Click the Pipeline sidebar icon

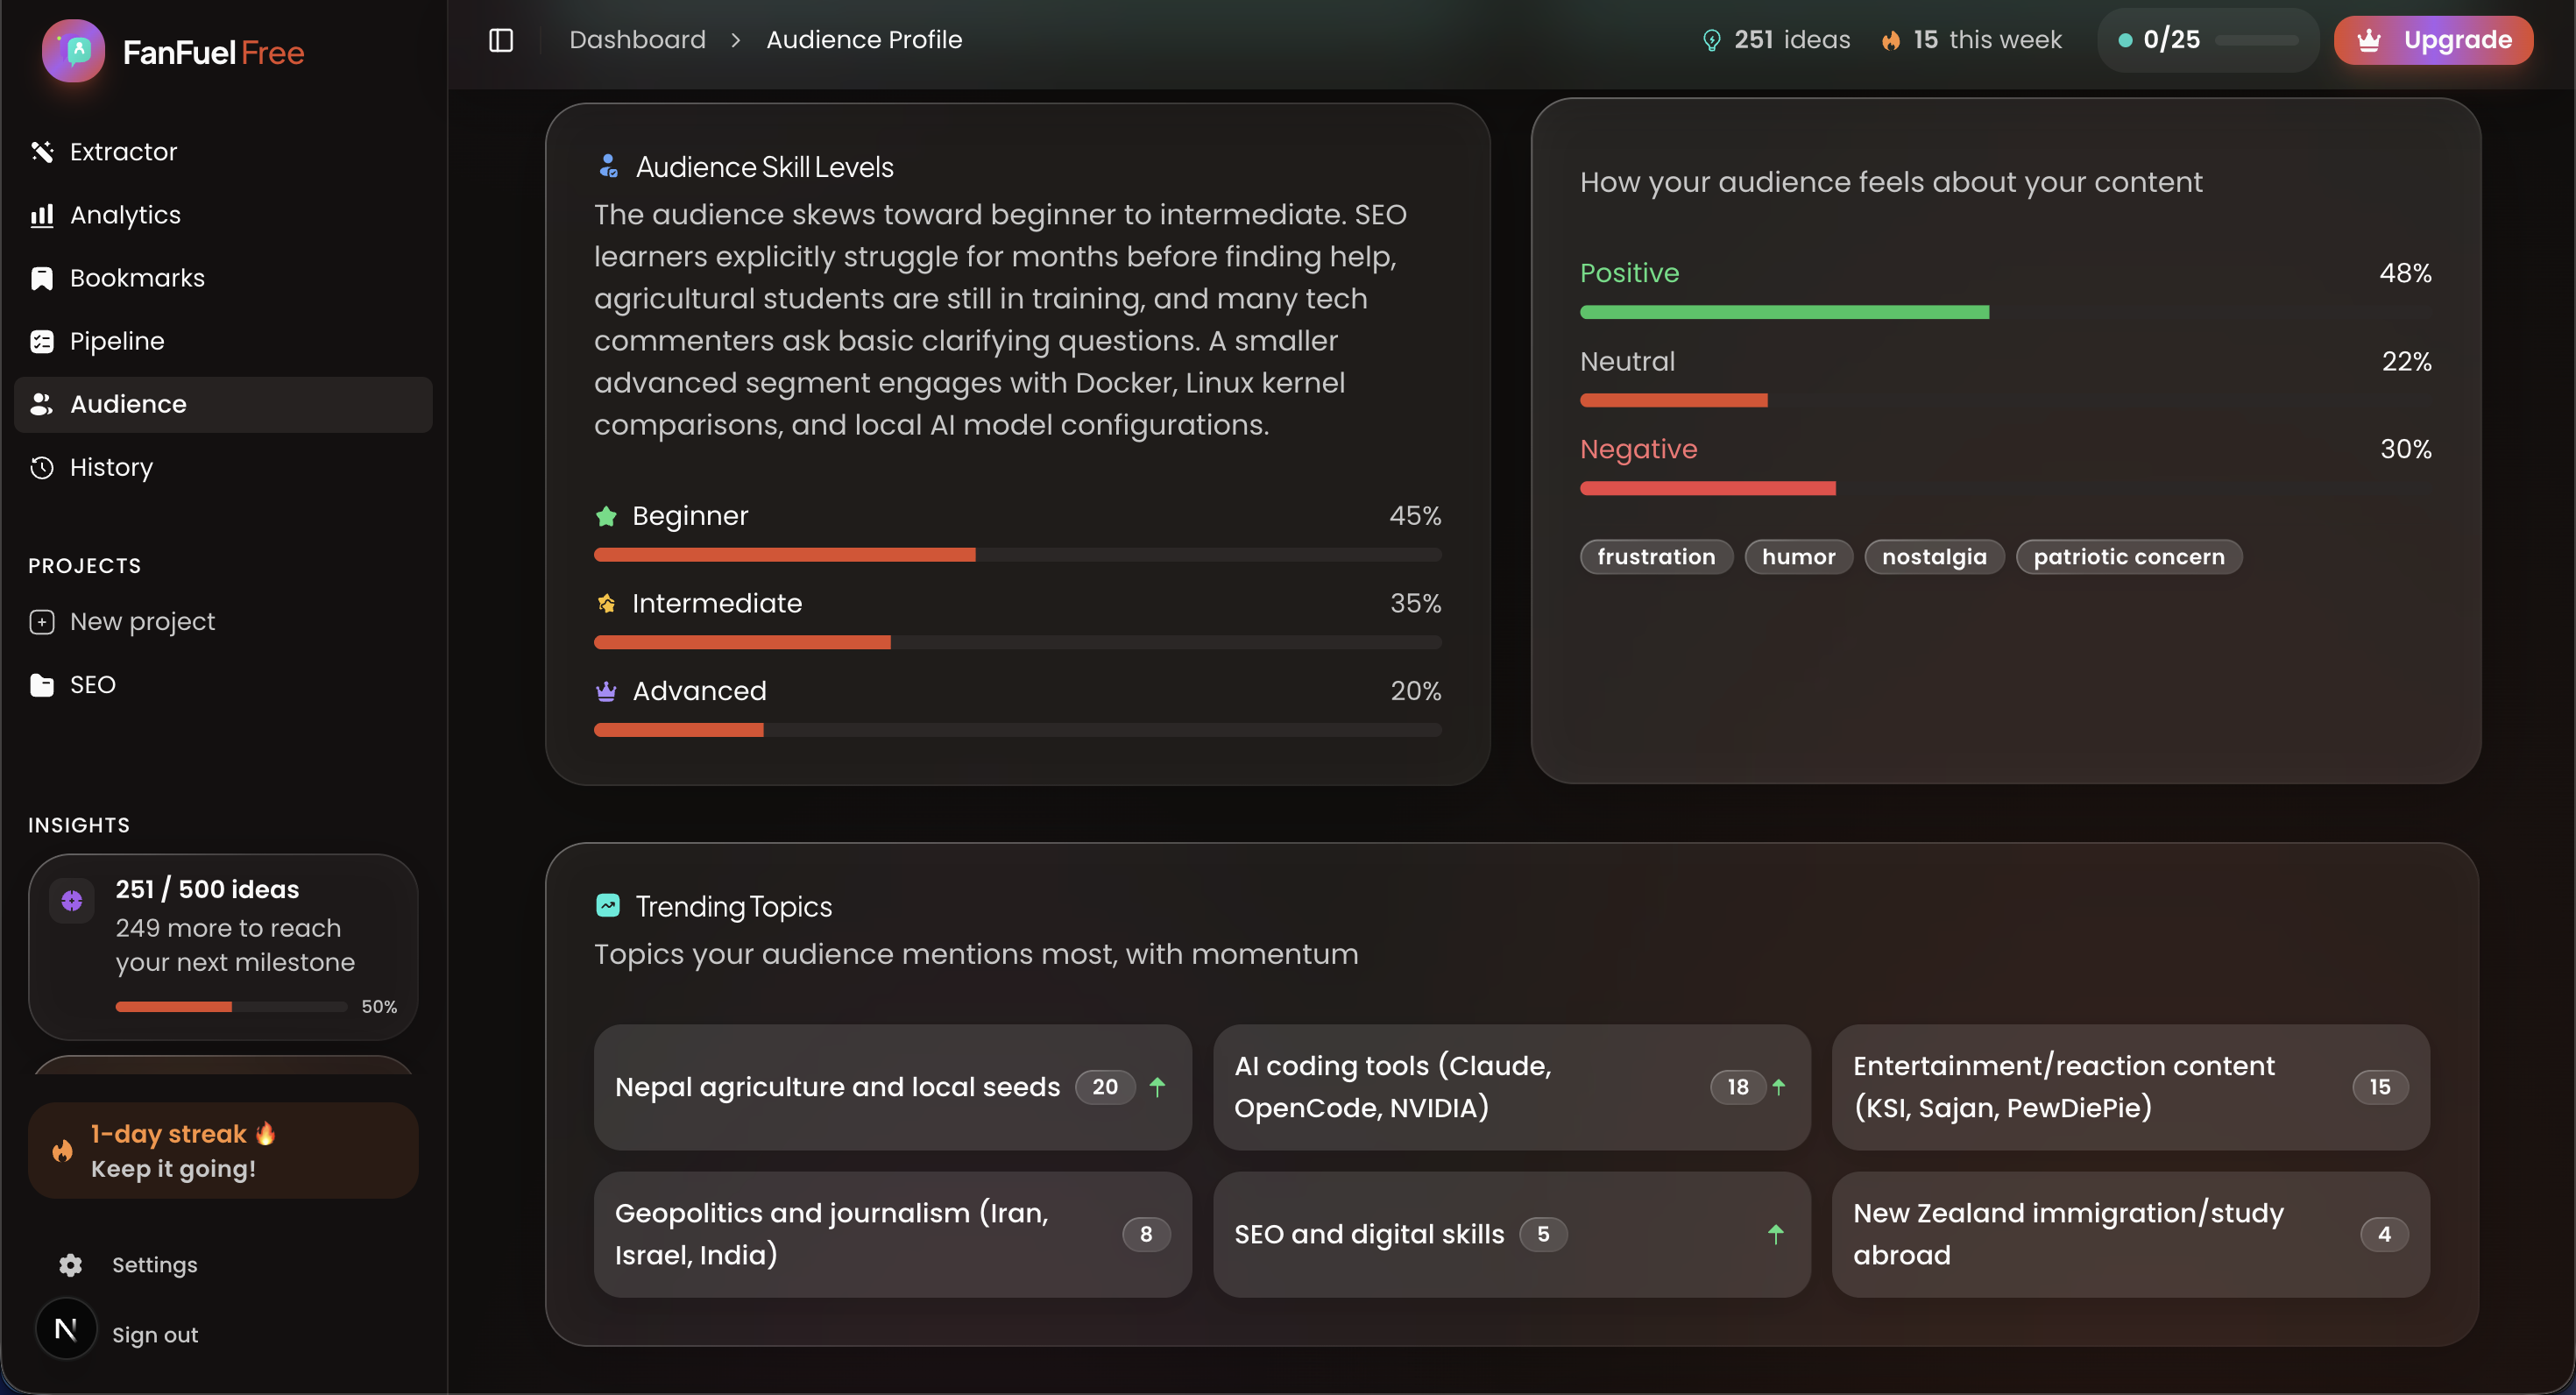coord(42,341)
